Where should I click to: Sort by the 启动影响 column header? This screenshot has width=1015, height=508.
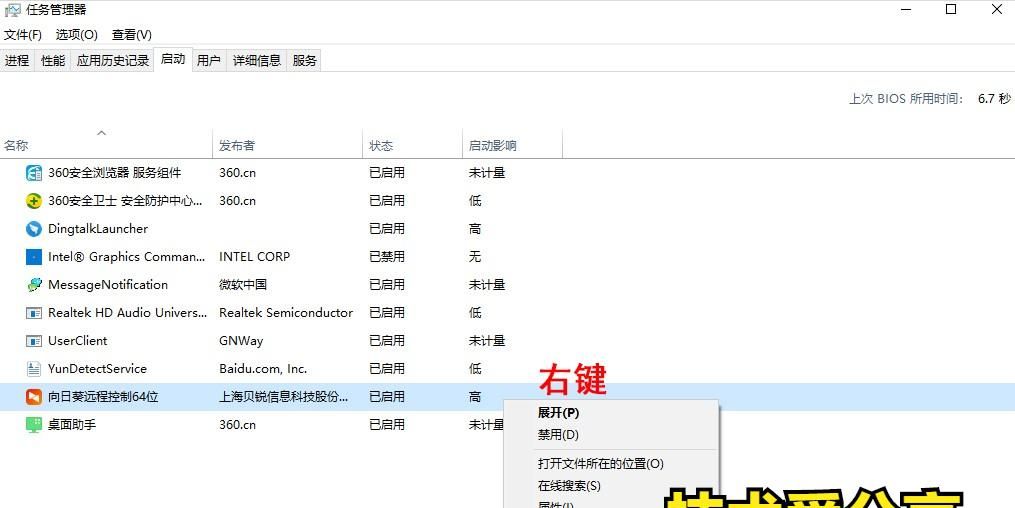click(x=512, y=146)
